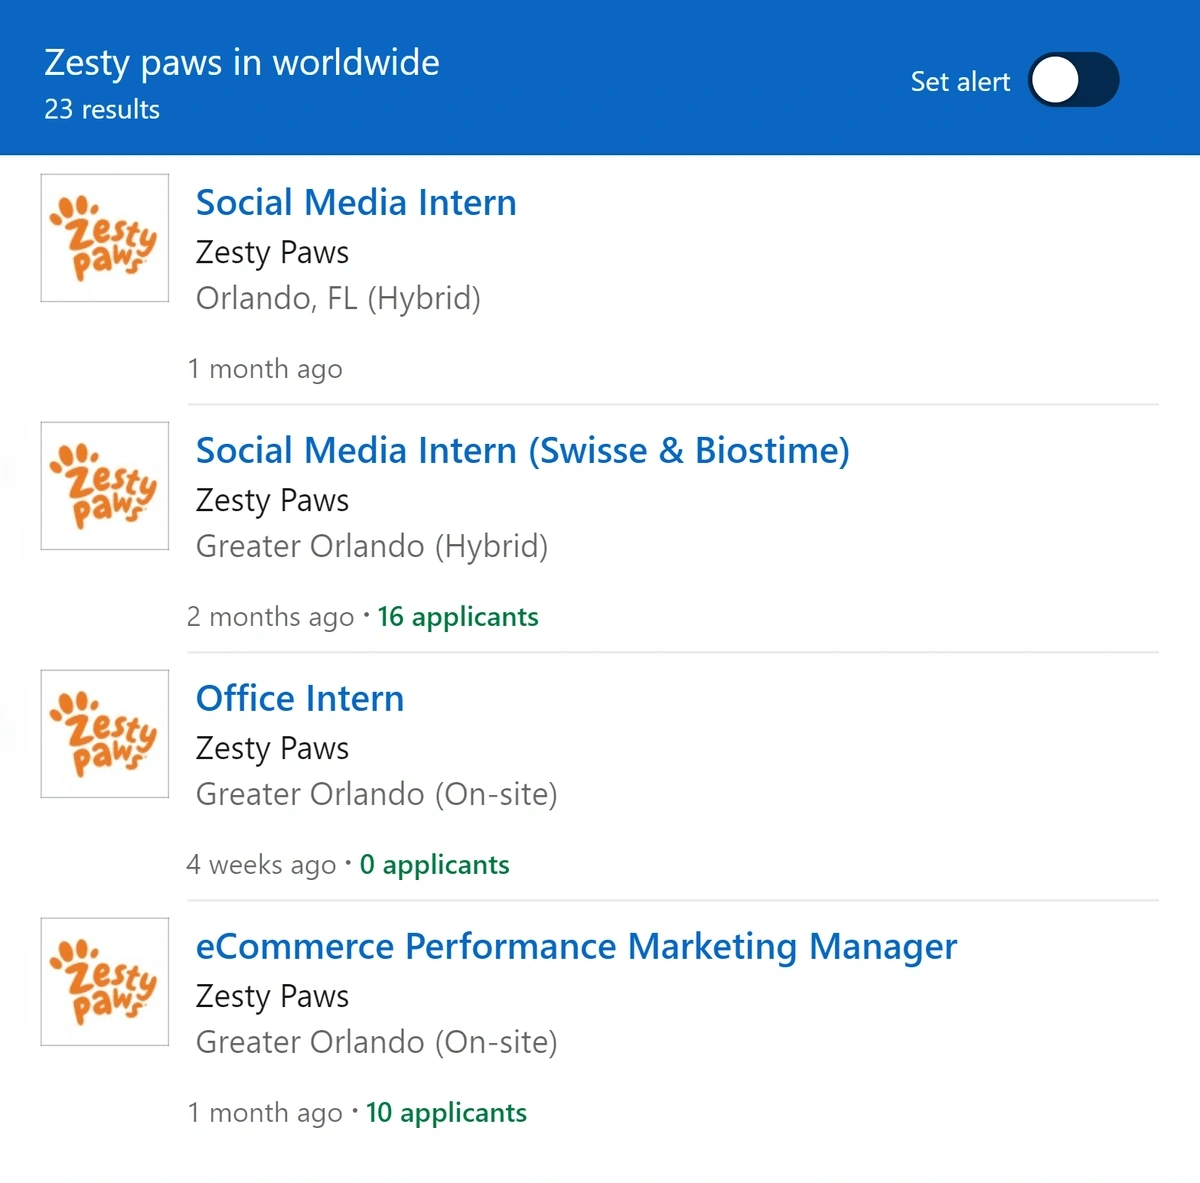This screenshot has width=1200, height=1183.
Task: Click the 23 results count
Action: pos(102,110)
